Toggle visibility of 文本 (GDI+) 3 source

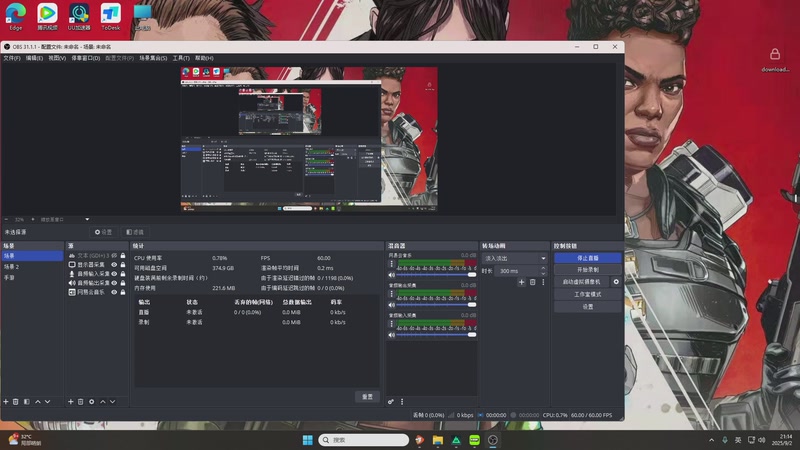pos(114,256)
